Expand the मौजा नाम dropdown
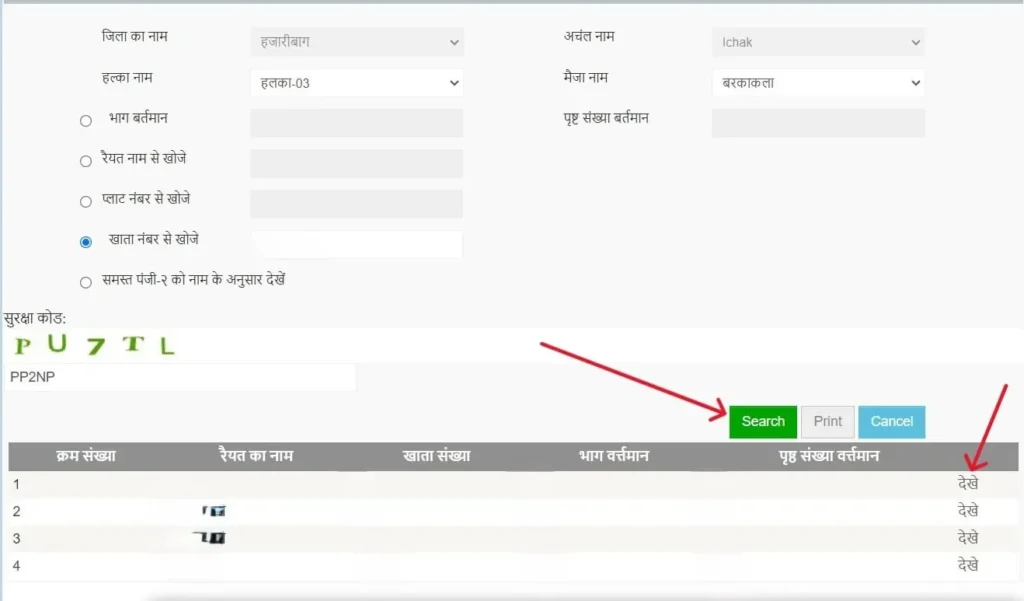The image size is (1024, 601). (818, 83)
